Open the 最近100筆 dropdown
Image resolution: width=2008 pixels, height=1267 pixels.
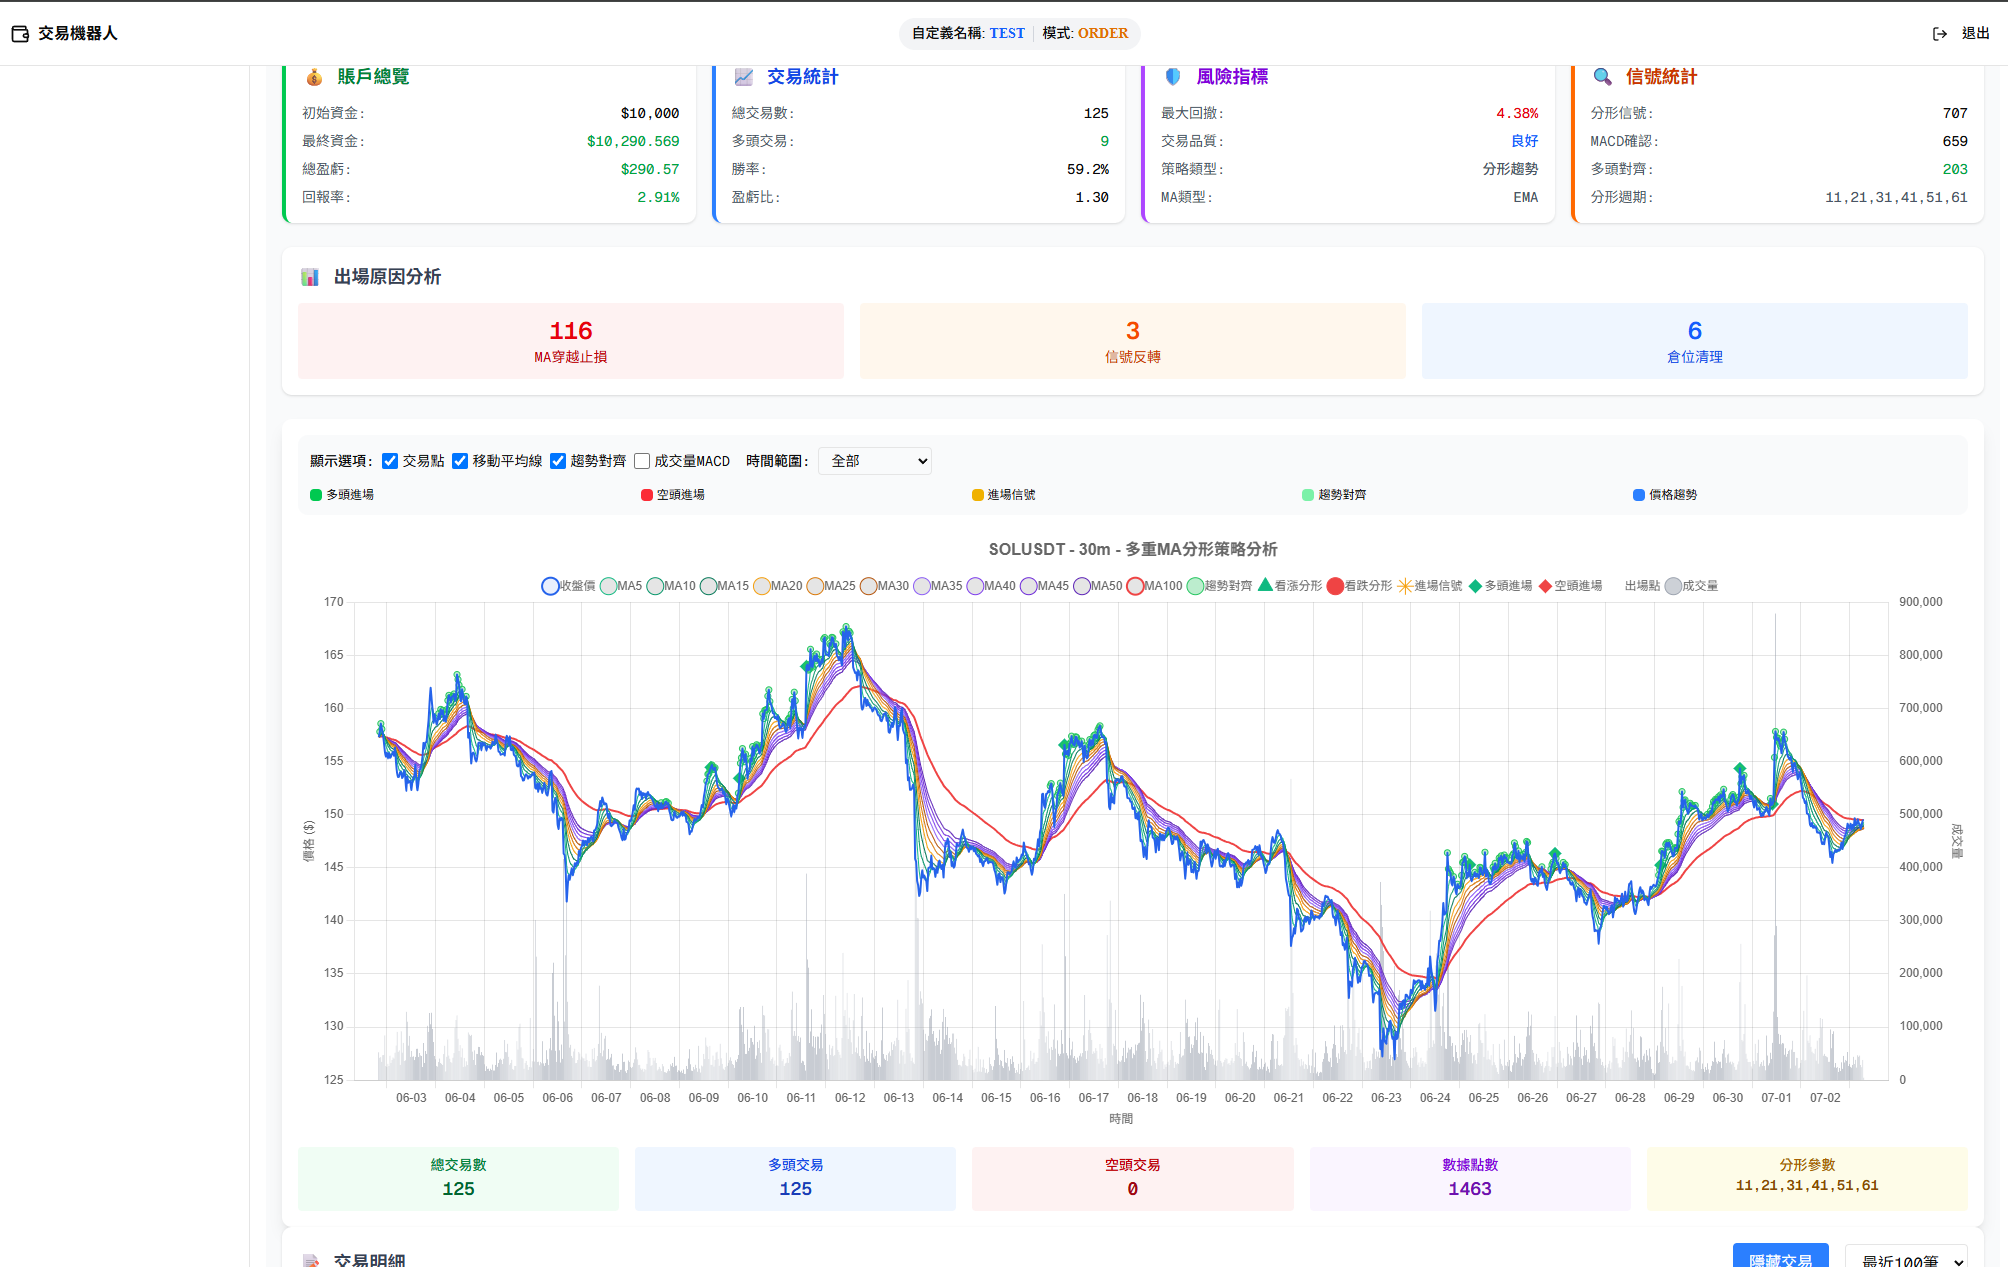coord(1906,1257)
